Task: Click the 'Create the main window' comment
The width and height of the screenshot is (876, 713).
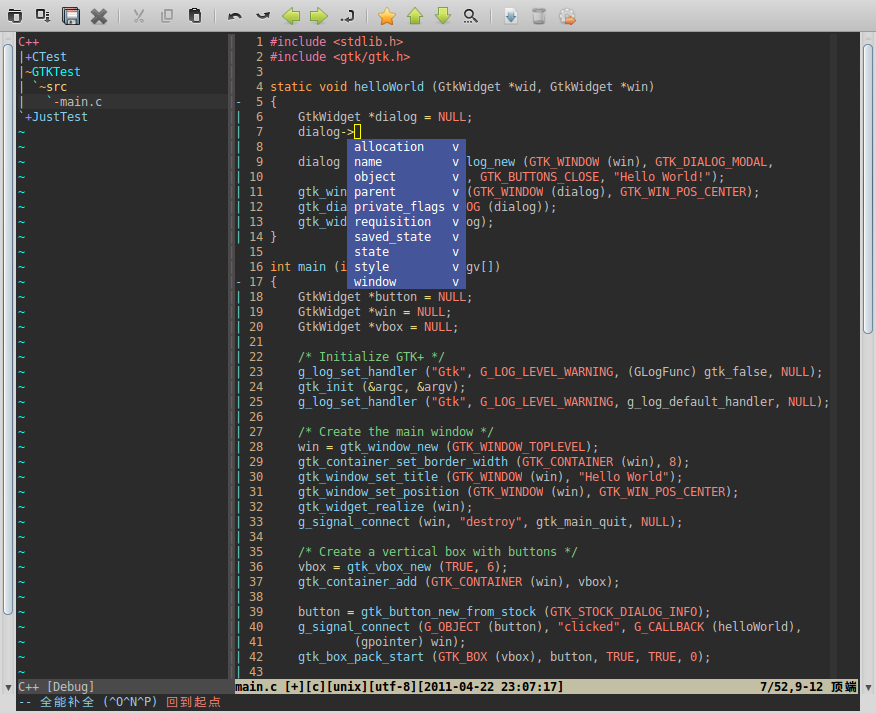Action: click(x=396, y=432)
